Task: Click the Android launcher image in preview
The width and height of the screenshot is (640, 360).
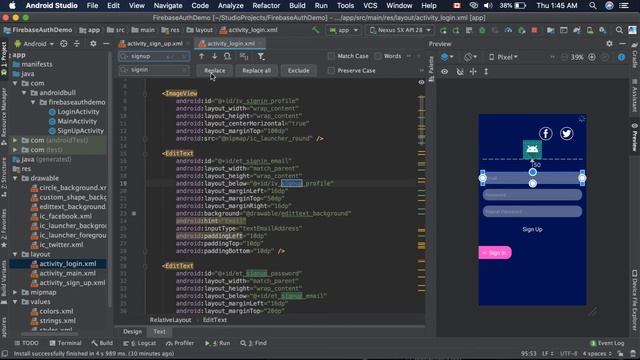Action: (532, 149)
